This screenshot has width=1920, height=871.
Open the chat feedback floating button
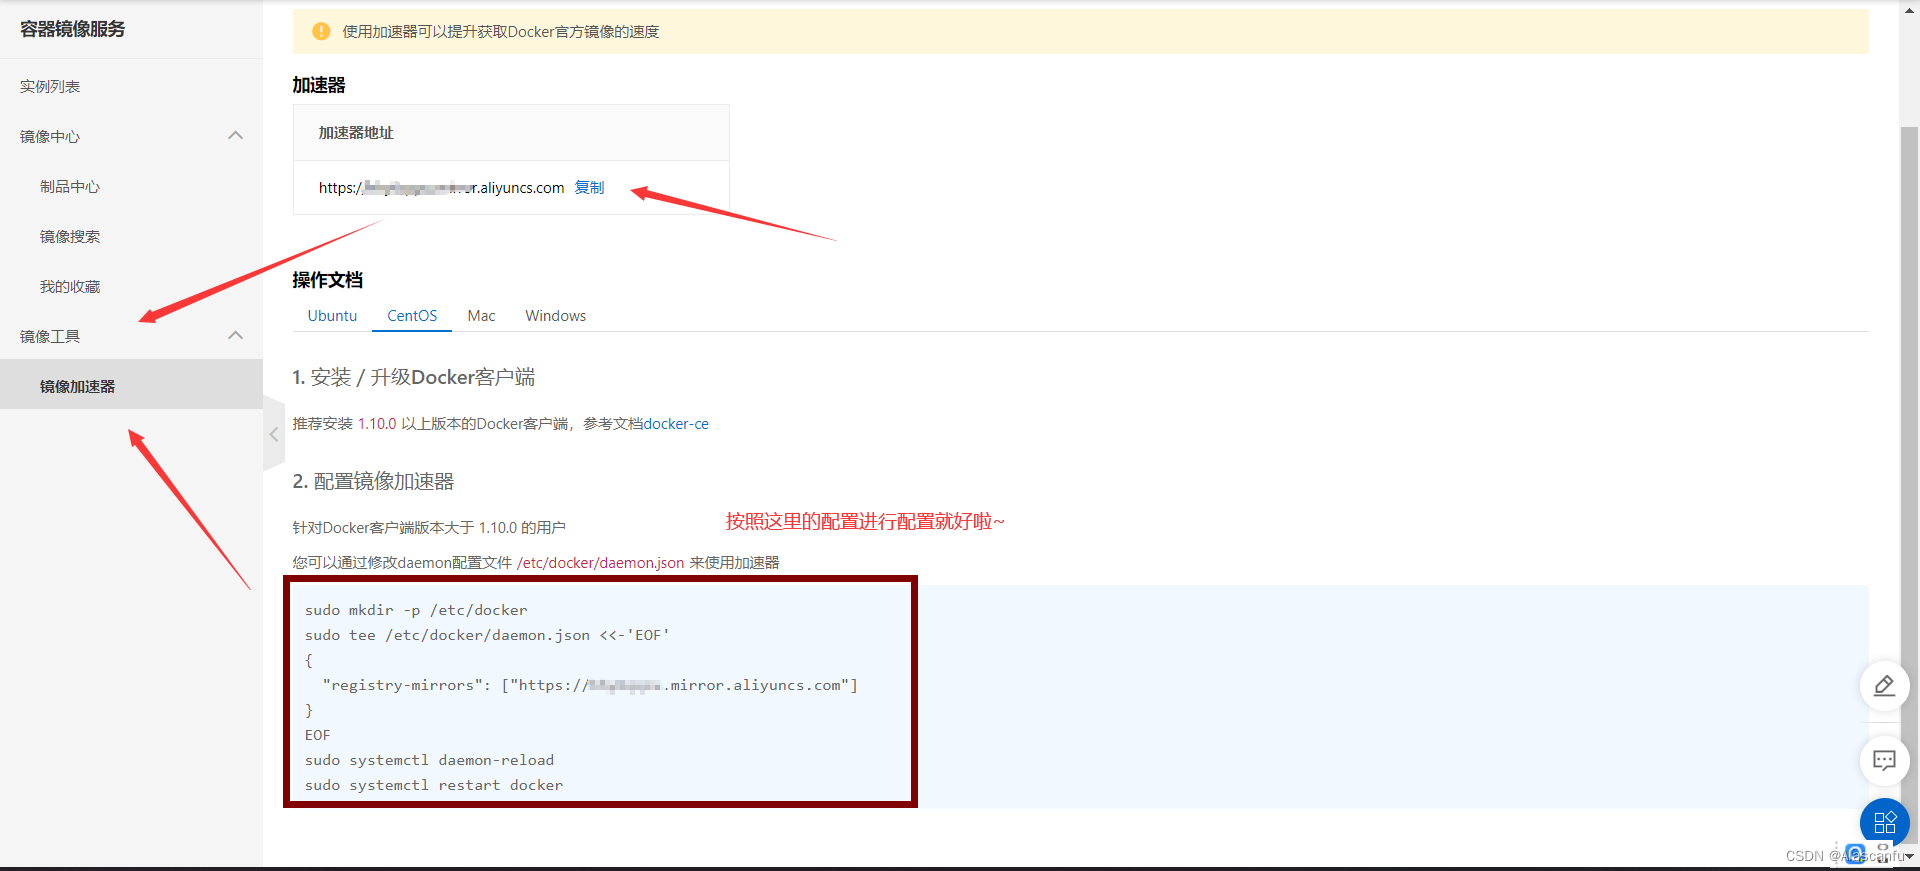coord(1884,761)
